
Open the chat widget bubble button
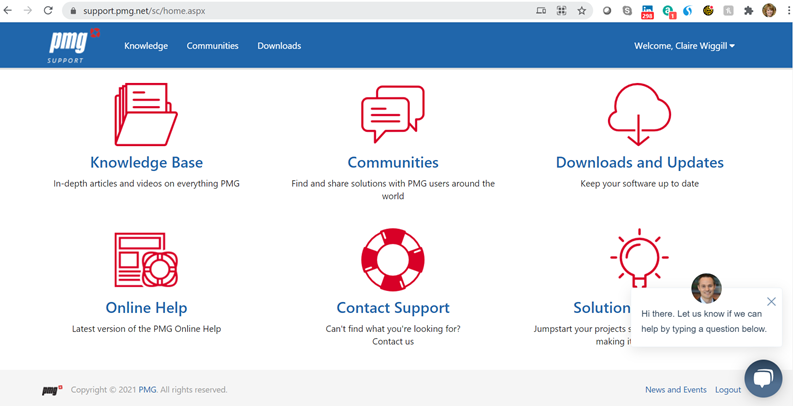pos(763,379)
